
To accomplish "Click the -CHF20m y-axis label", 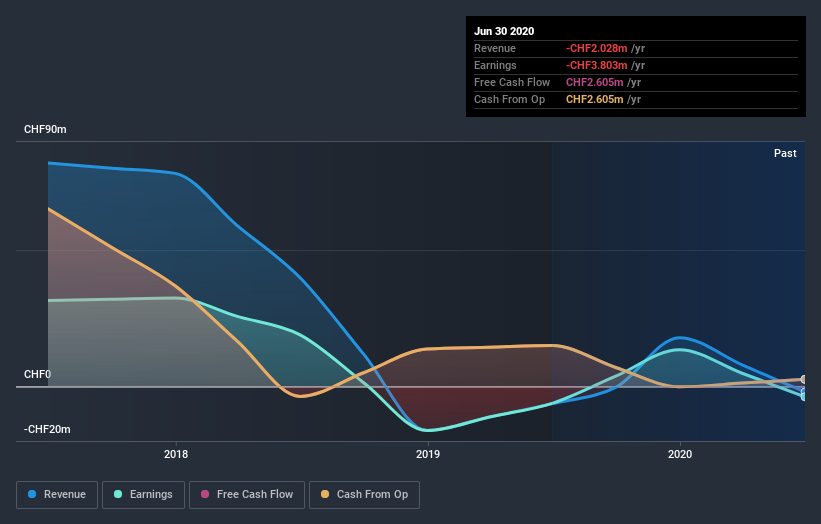I will click(47, 429).
